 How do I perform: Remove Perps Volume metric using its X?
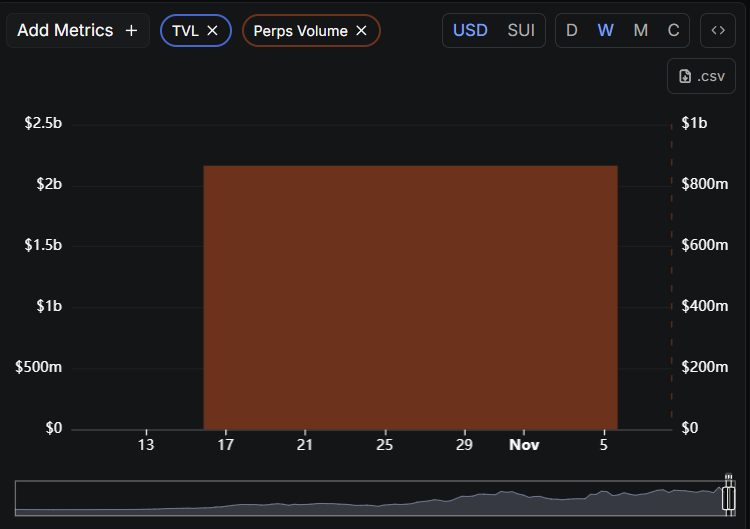tap(361, 31)
